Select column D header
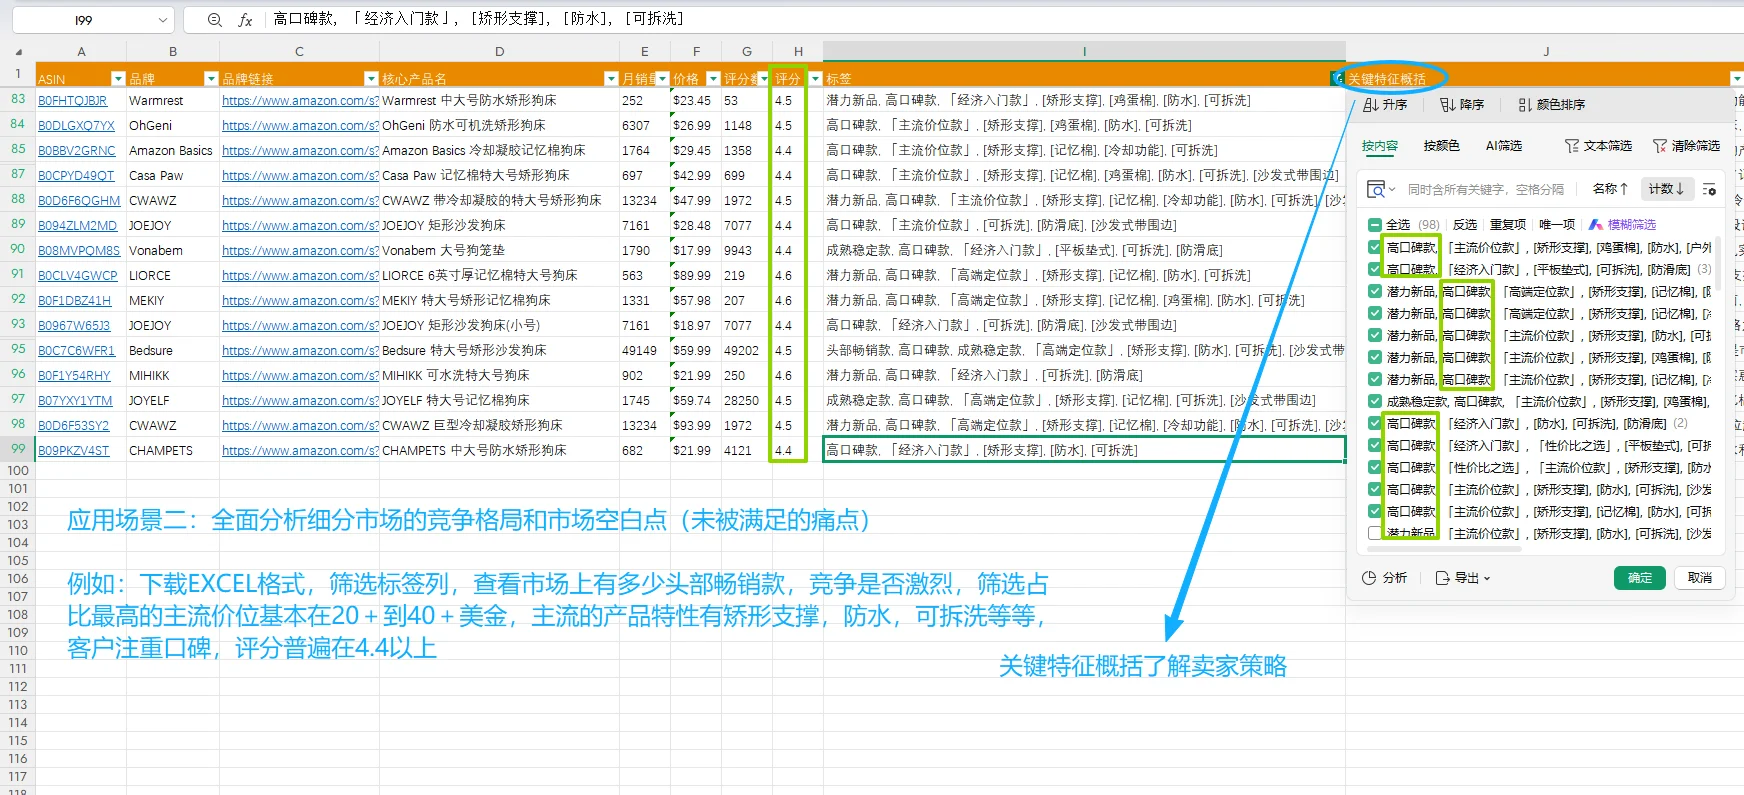The width and height of the screenshot is (1744, 795). 499,52
